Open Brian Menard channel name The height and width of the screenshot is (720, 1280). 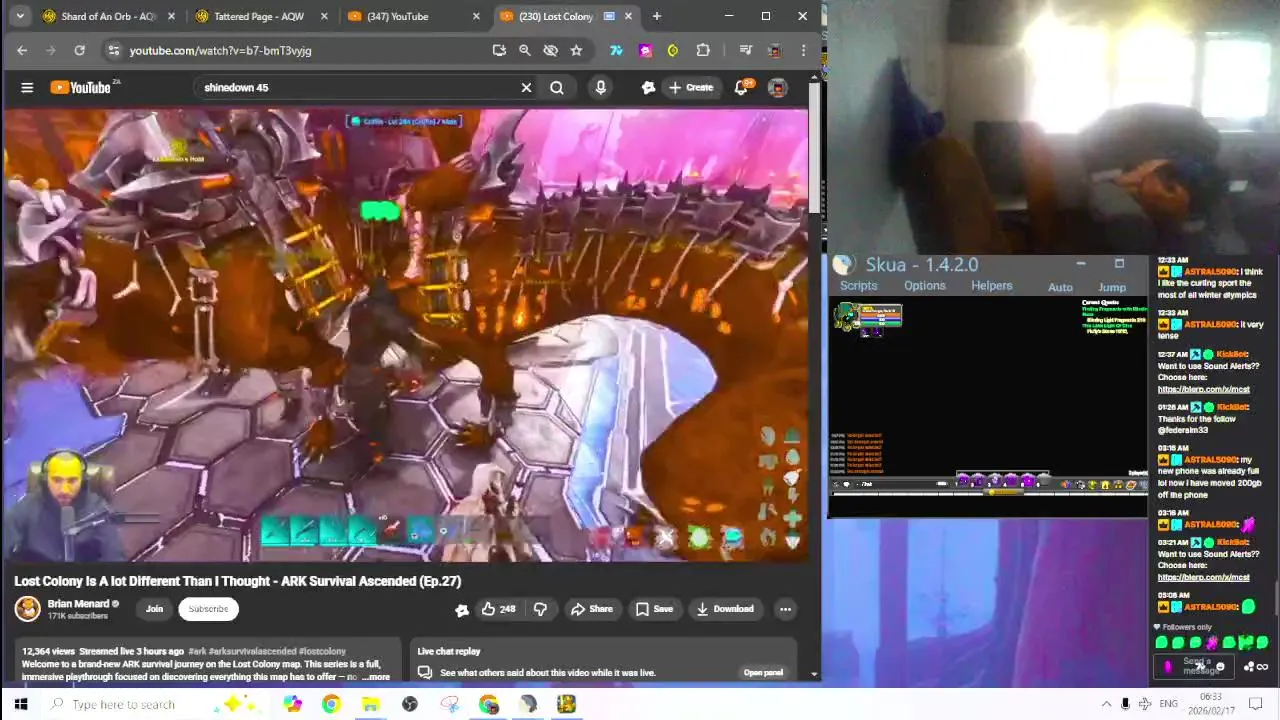pos(78,604)
